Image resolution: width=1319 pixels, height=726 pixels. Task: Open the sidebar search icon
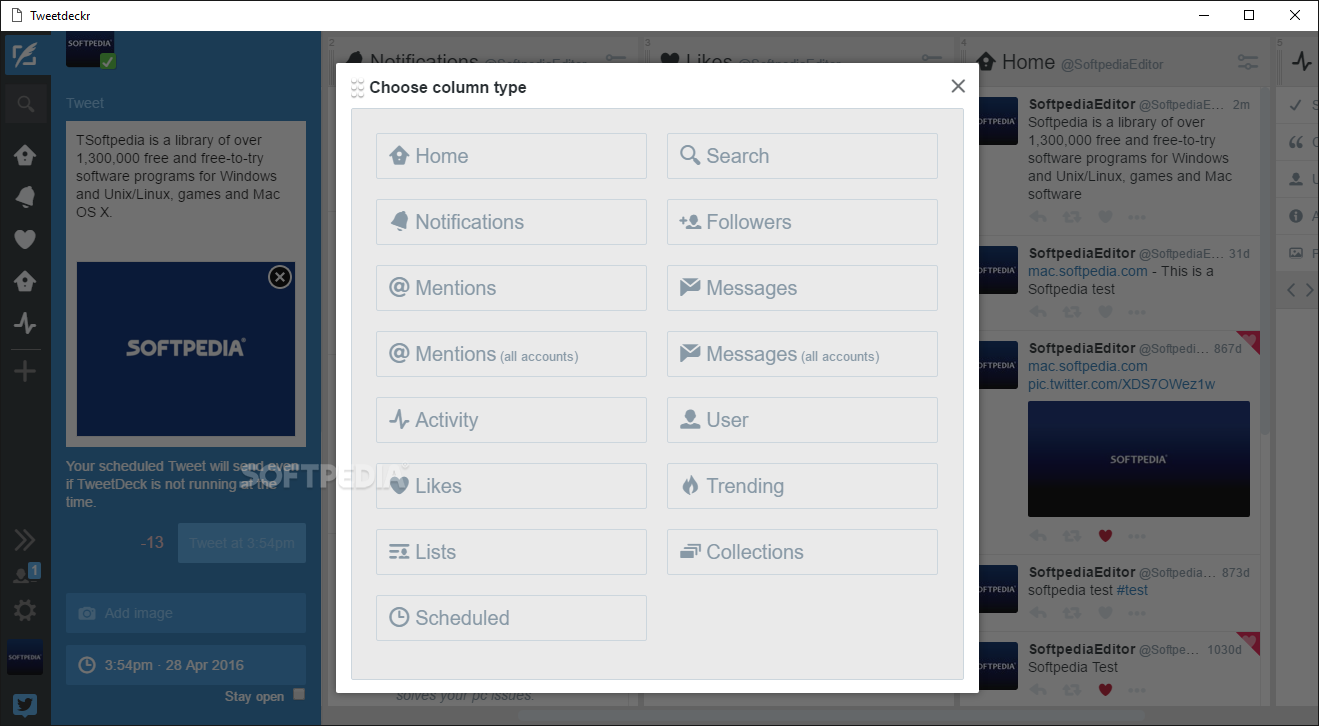(25, 103)
